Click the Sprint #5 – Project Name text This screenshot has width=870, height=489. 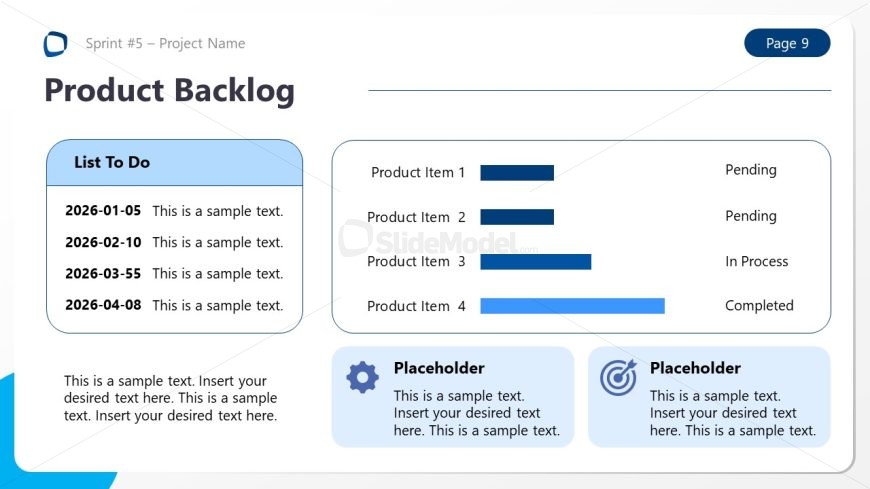(x=165, y=43)
